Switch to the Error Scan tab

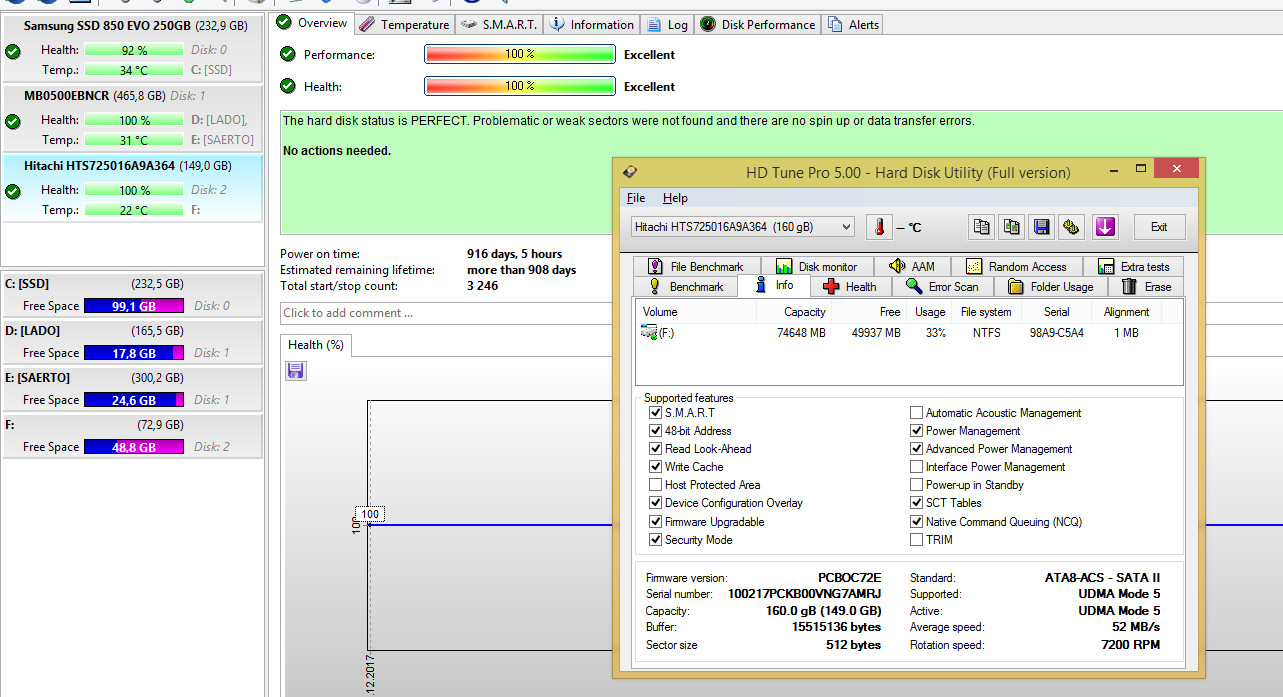click(x=942, y=287)
